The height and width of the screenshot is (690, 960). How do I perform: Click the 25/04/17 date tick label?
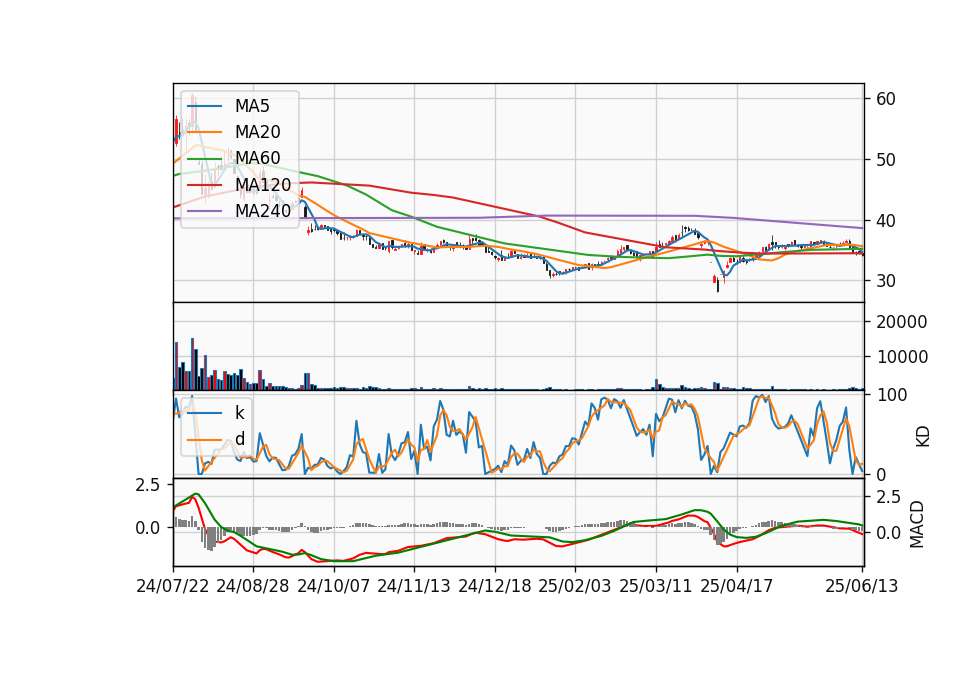(737, 586)
